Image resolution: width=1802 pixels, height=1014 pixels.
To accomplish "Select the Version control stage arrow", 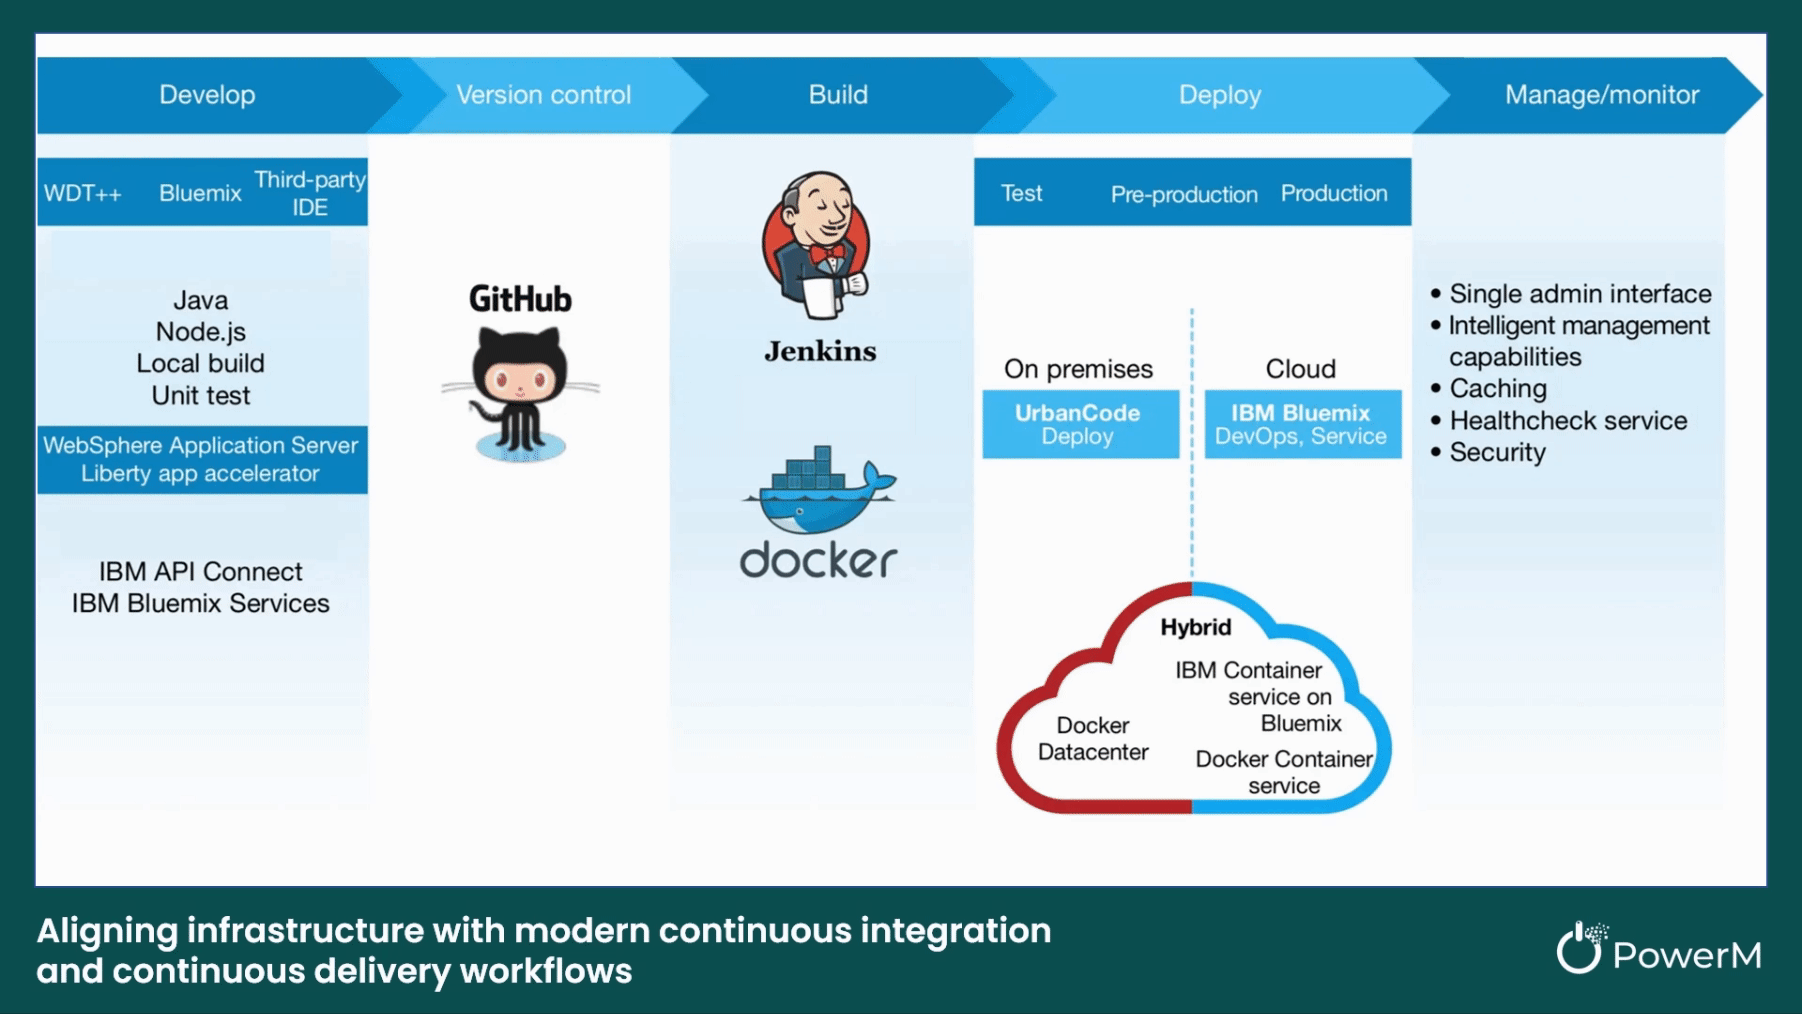I will pyautogui.click(x=543, y=95).
